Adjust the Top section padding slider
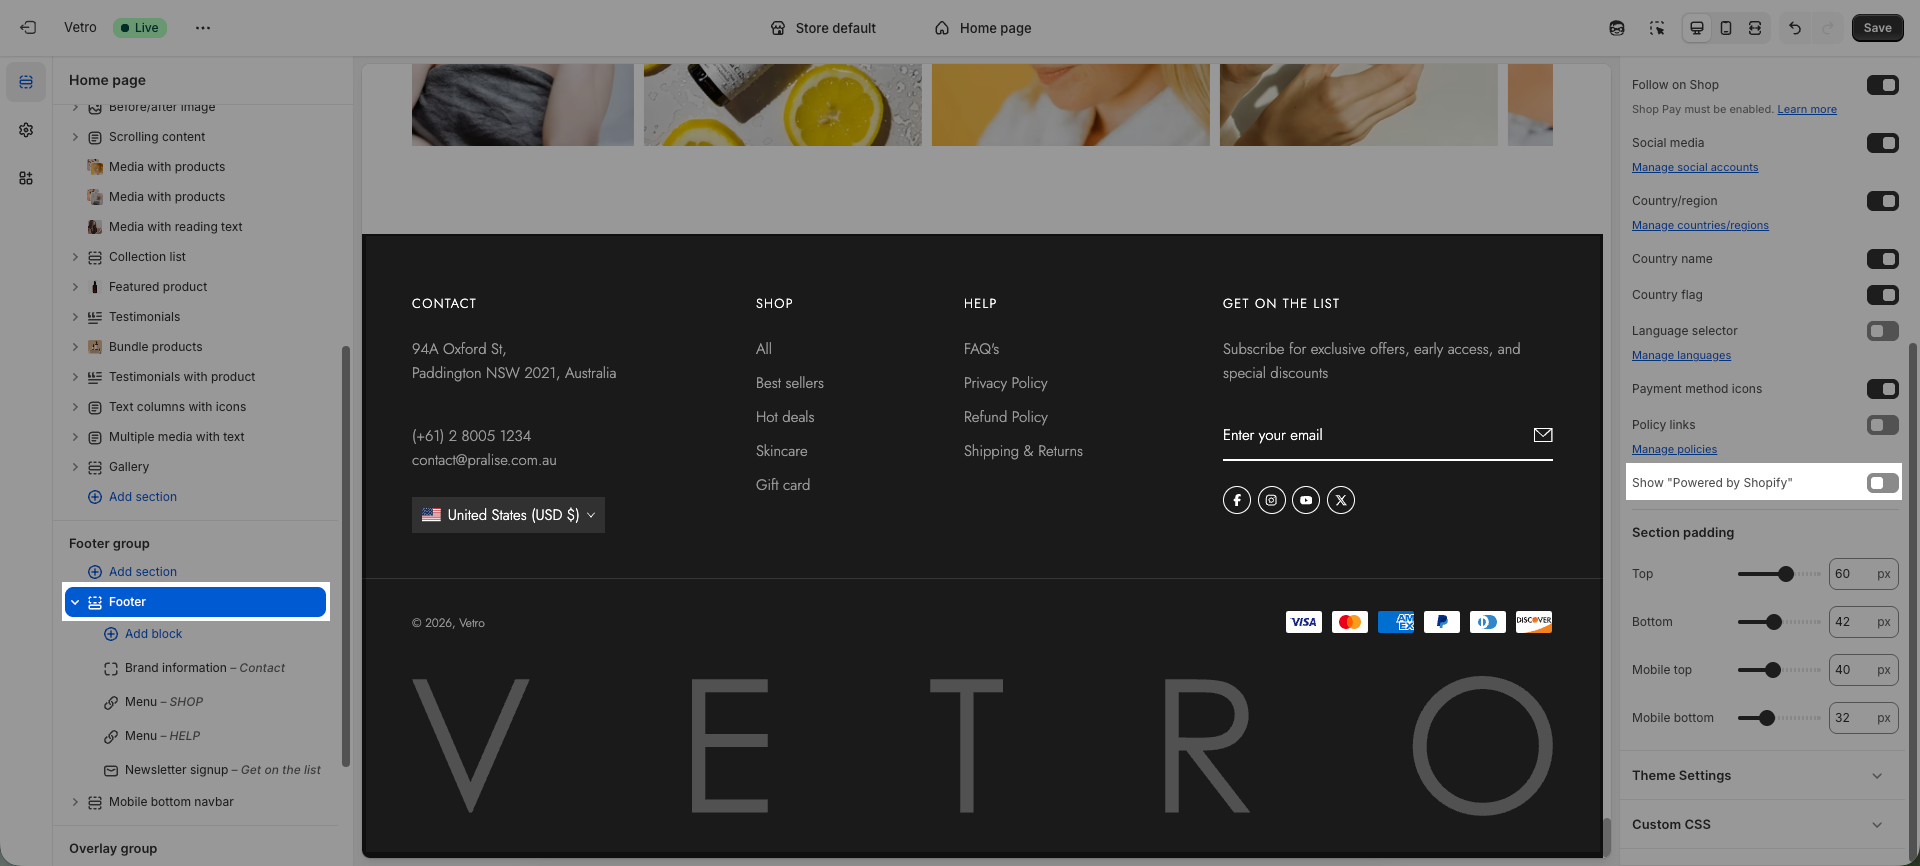Screen dimensions: 1920x866 (x=1785, y=574)
